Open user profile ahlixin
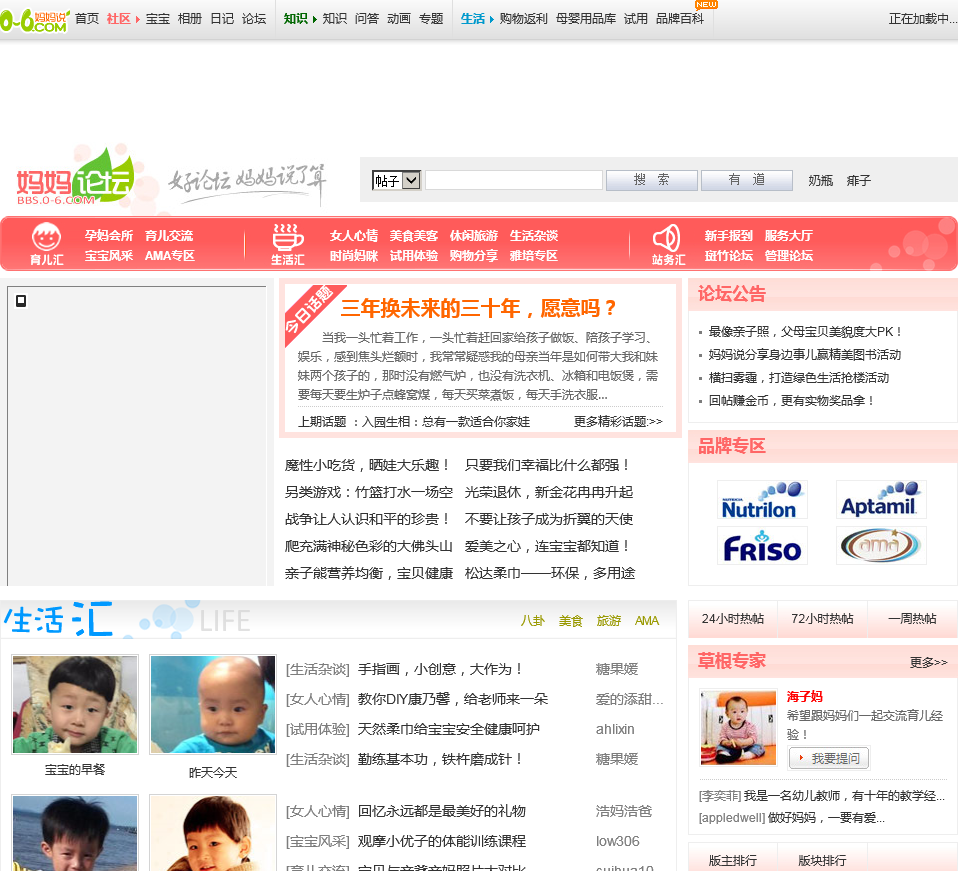Viewport: 958px width, 871px height. click(x=615, y=729)
